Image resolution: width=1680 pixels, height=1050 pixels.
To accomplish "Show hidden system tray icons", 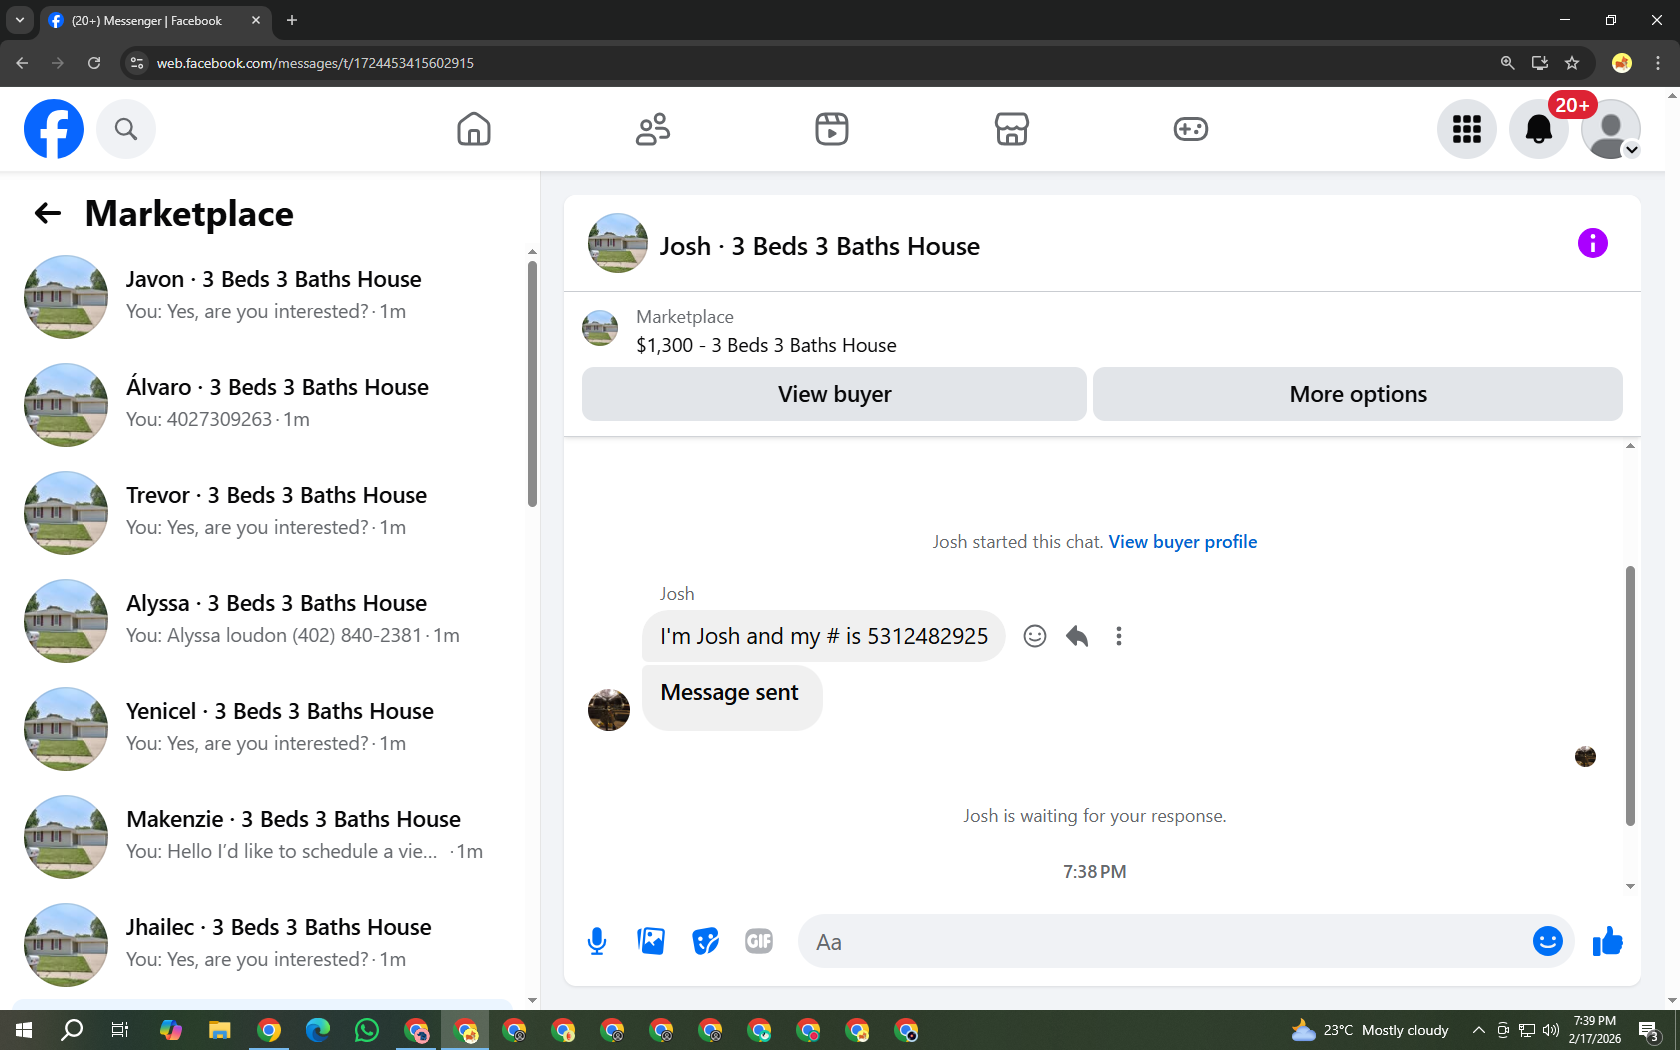I will pos(1478,1030).
